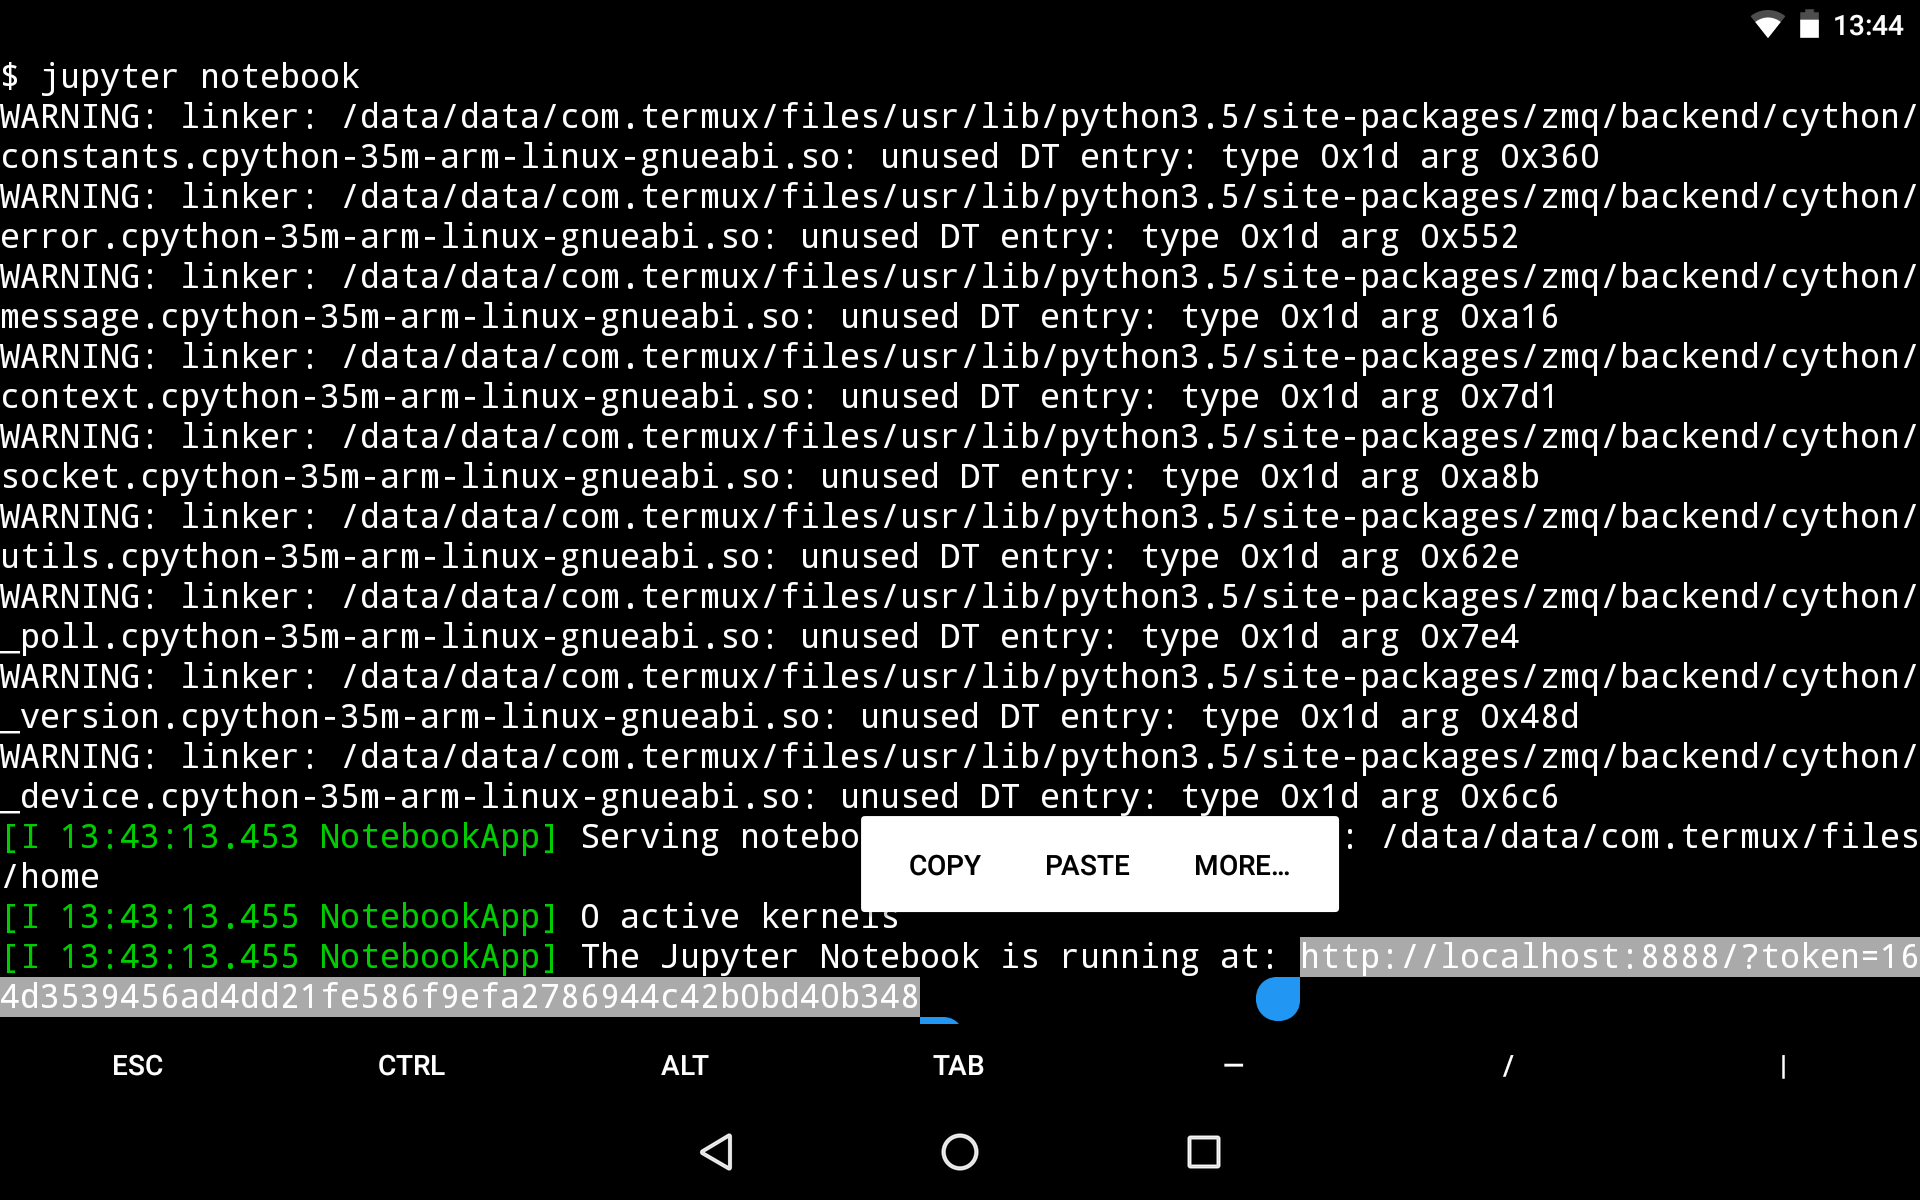Select PASTE from the context menu
Image resolution: width=1920 pixels, height=1200 pixels.
tap(1088, 864)
